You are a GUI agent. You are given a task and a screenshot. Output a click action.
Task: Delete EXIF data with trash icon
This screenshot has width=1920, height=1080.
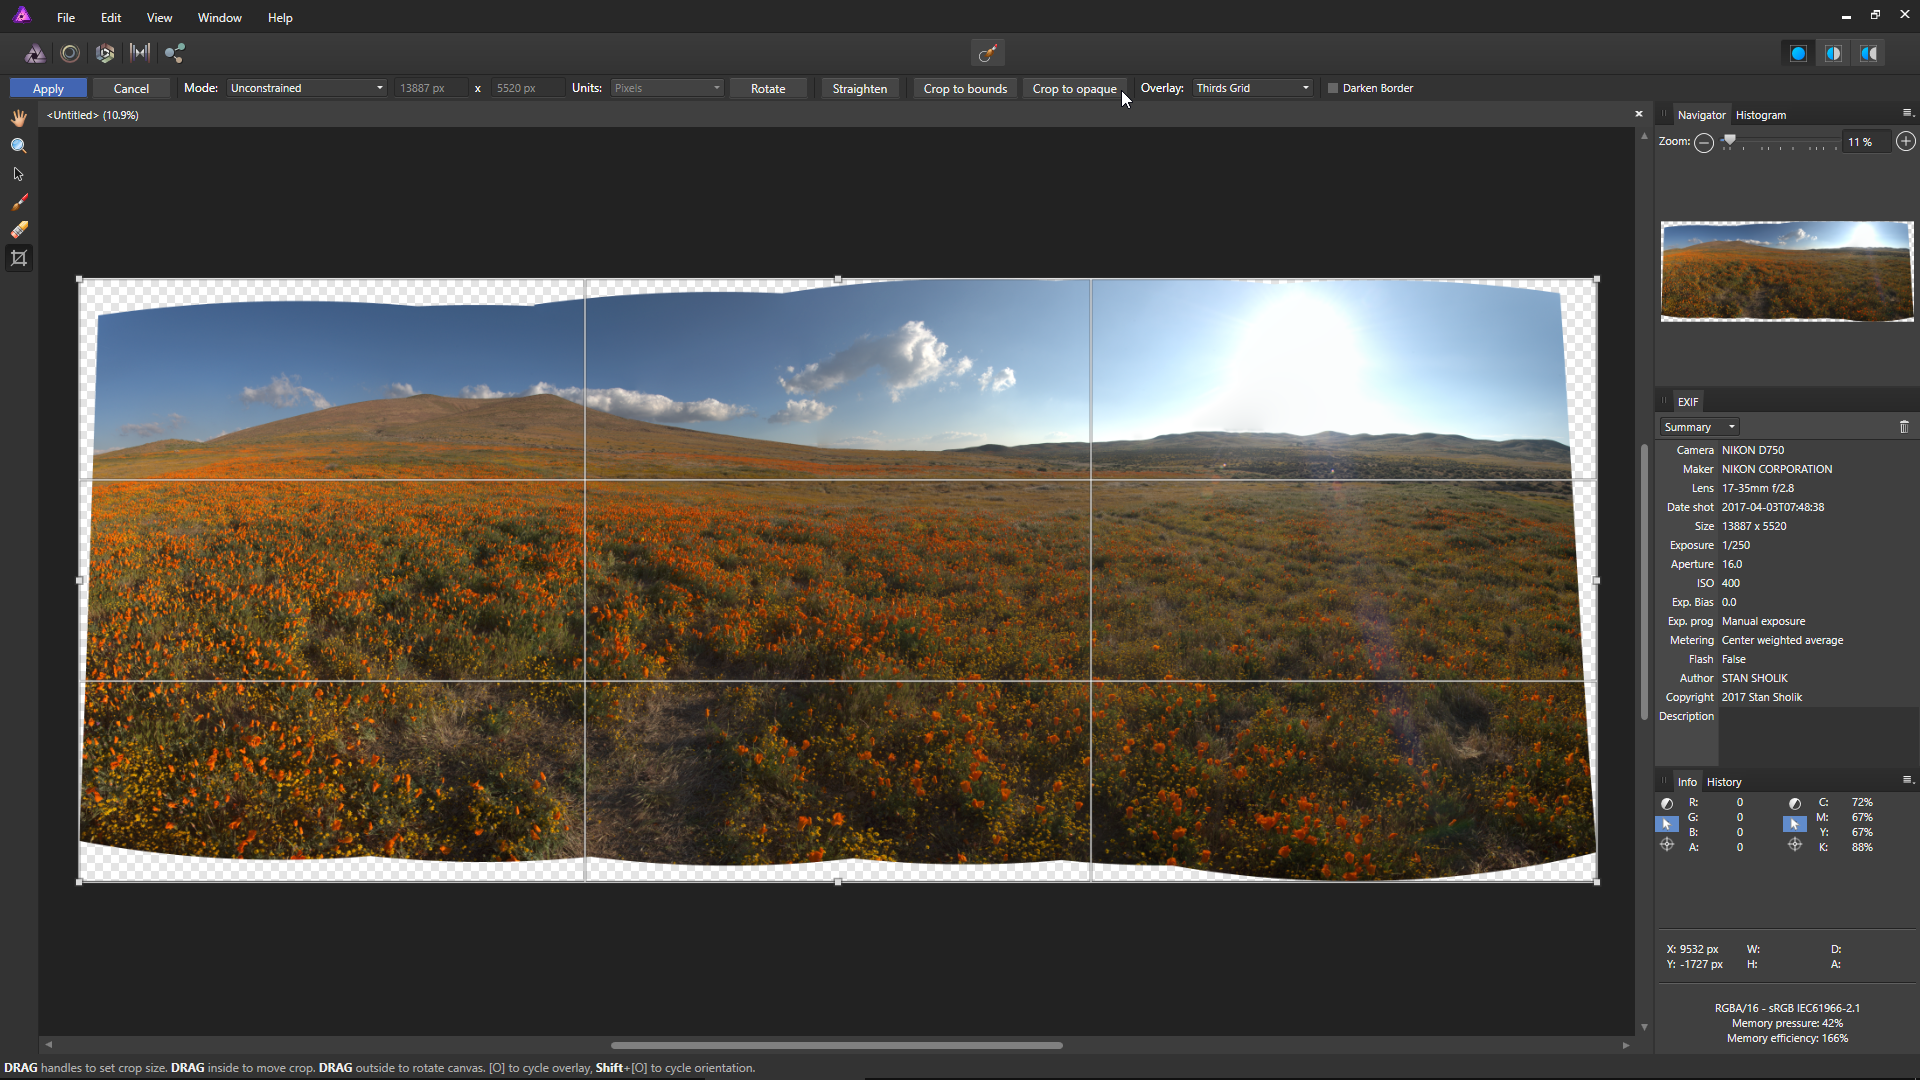(1904, 427)
